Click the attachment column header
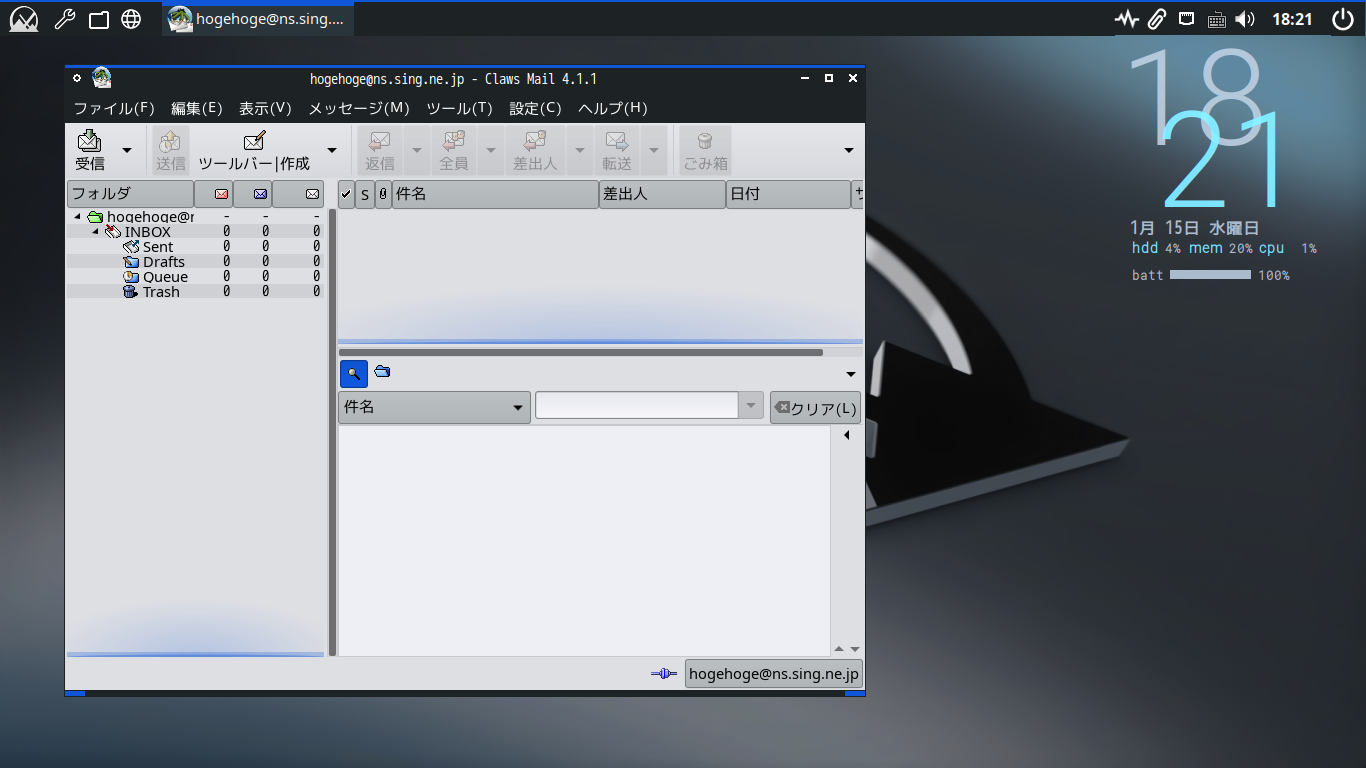This screenshot has width=1366, height=768. click(383, 194)
